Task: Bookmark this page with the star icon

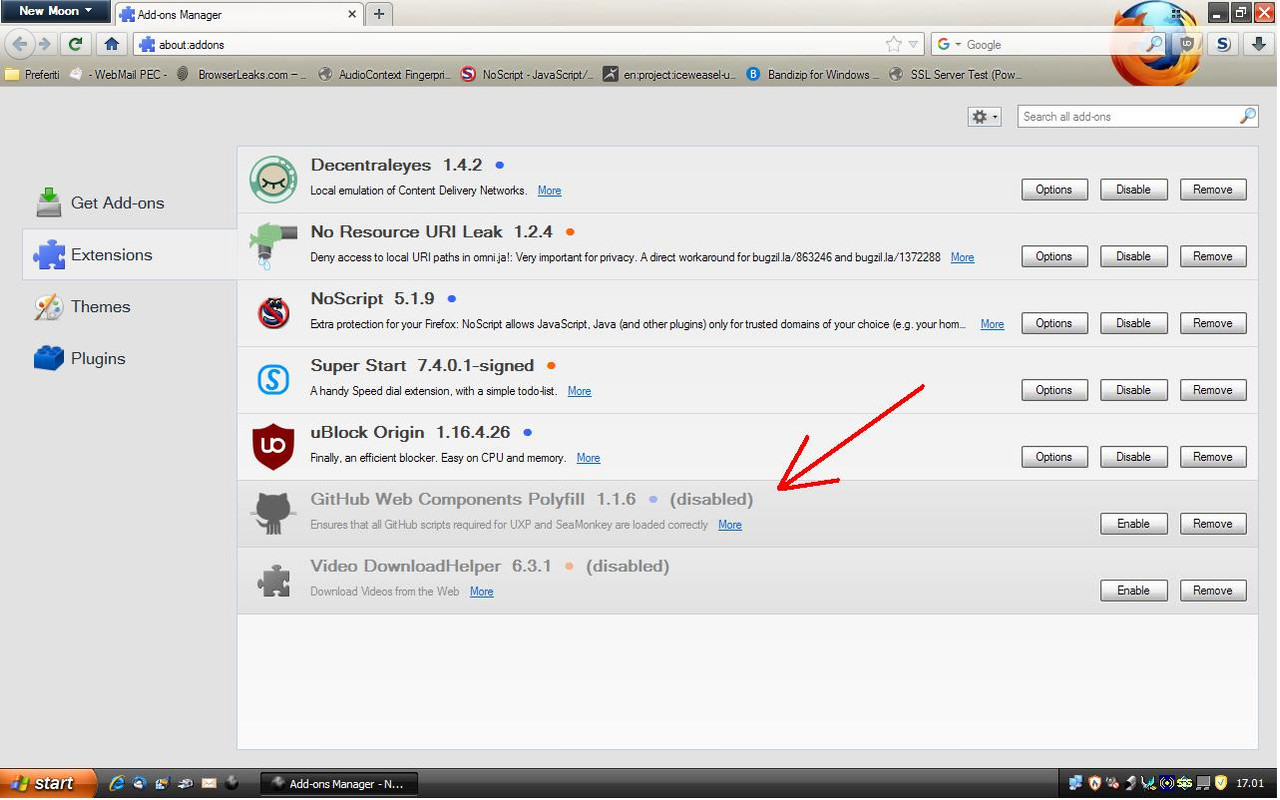Action: tap(893, 44)
